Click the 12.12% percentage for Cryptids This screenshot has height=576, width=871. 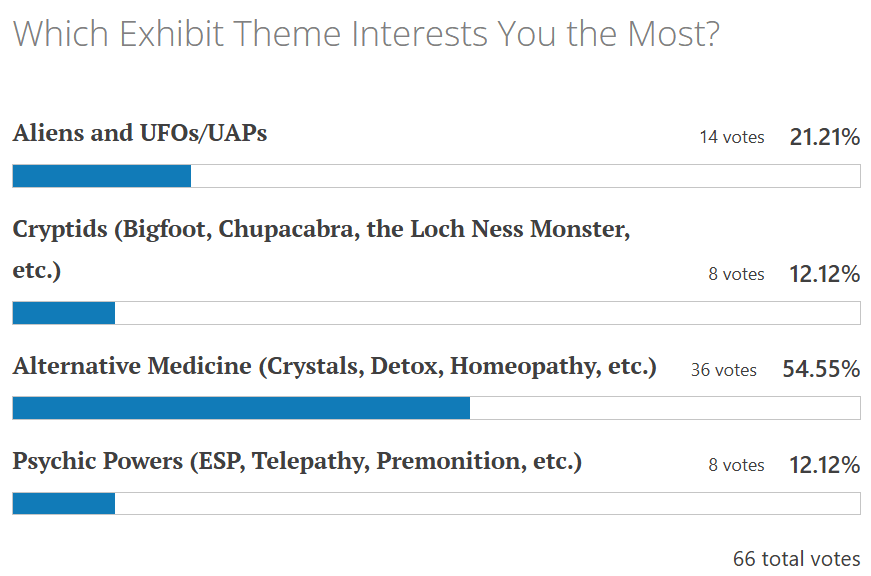824,274
